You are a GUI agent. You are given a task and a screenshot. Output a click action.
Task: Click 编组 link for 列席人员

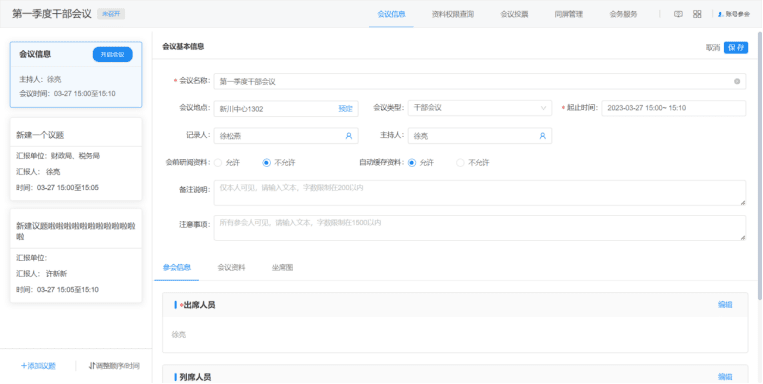pos(725,377)
